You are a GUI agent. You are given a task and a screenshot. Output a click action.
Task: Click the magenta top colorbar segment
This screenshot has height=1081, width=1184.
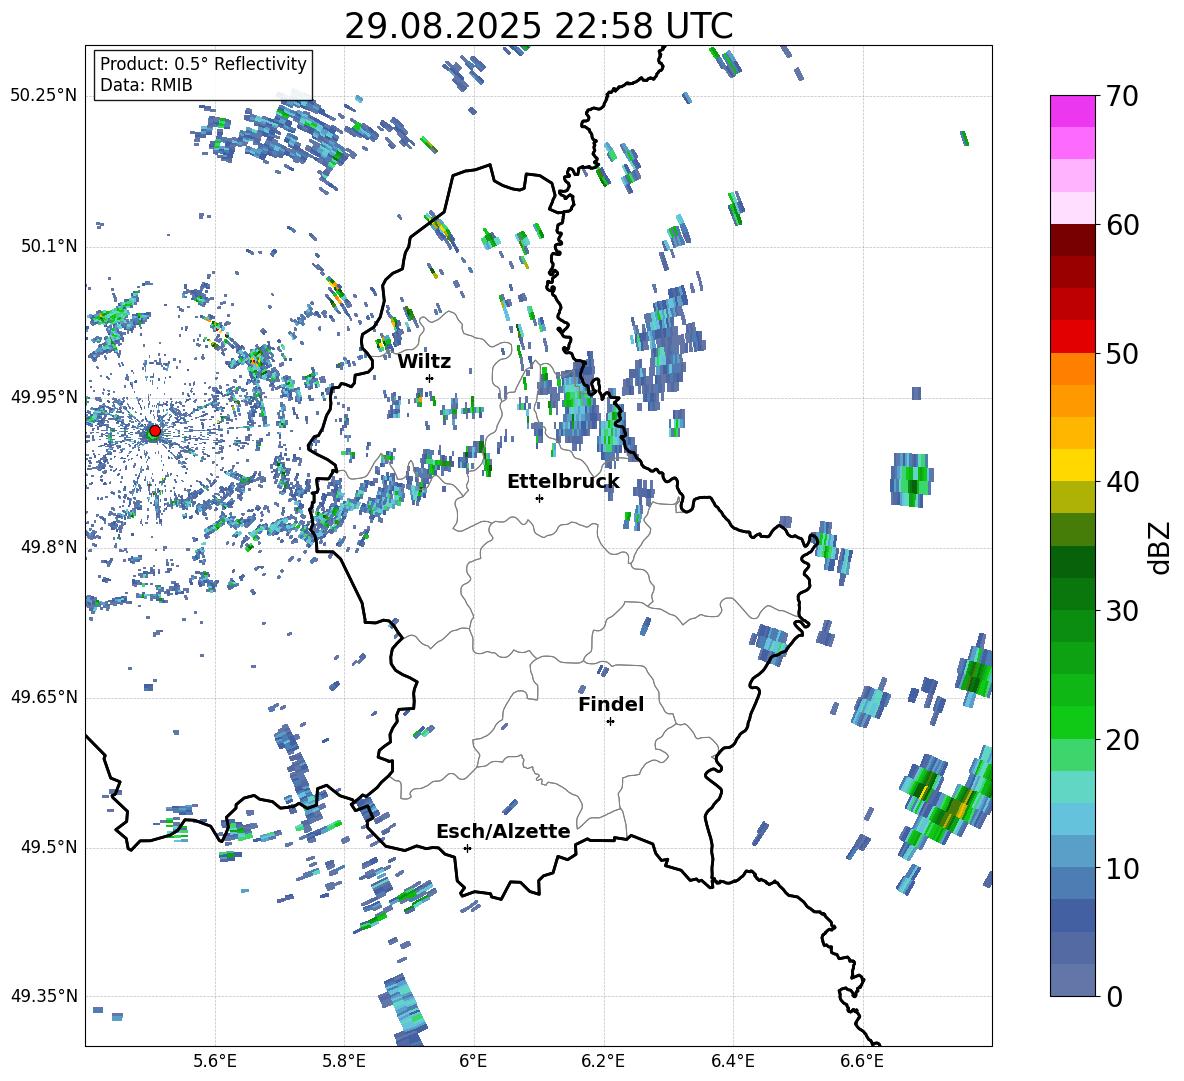coord(1072,111)
